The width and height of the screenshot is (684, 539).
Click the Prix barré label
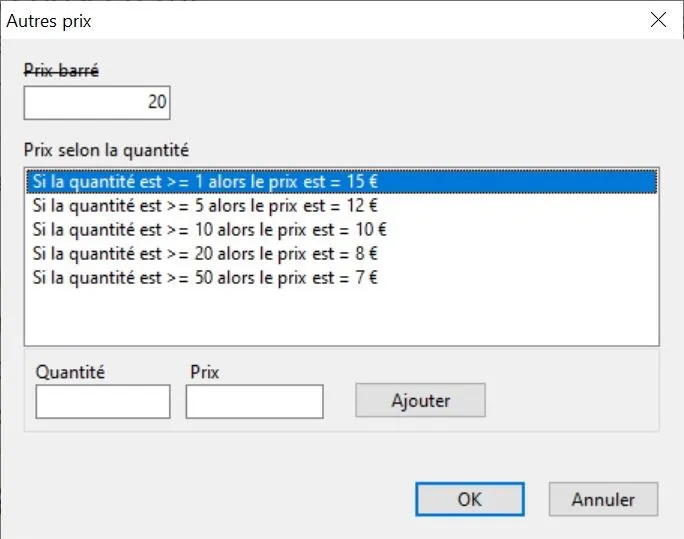[x=61, y=70]
